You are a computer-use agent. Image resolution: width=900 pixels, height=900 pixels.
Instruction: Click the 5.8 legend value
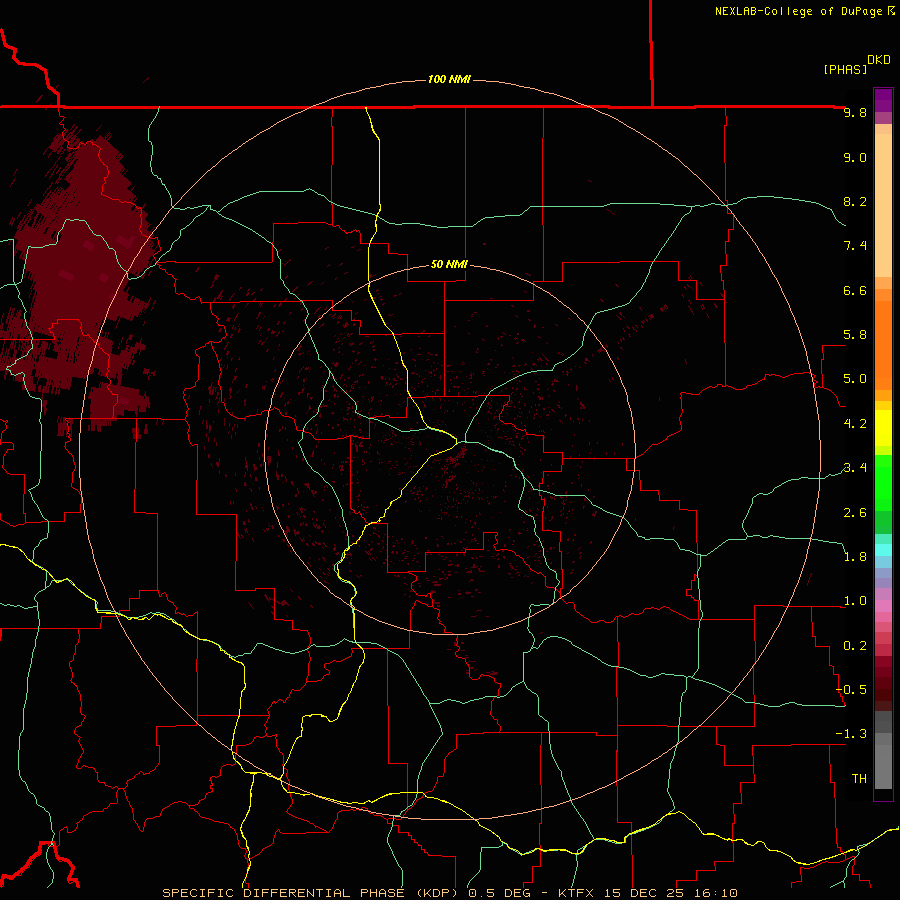pos(855,335)
